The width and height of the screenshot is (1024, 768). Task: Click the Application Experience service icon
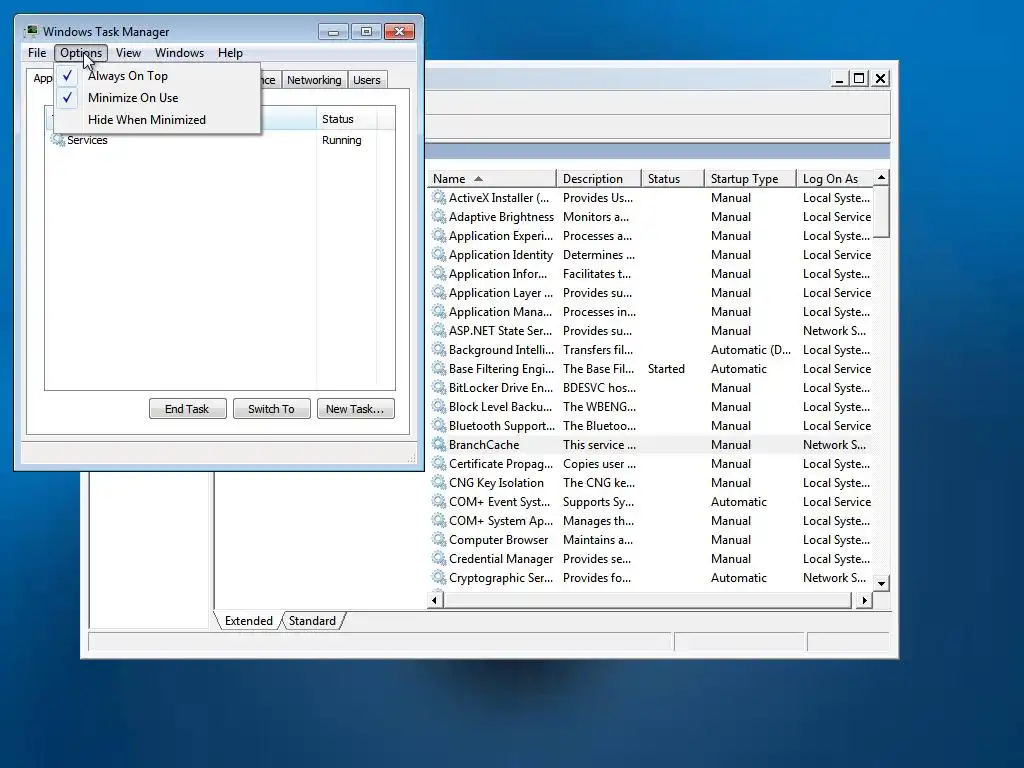[439, 235]
